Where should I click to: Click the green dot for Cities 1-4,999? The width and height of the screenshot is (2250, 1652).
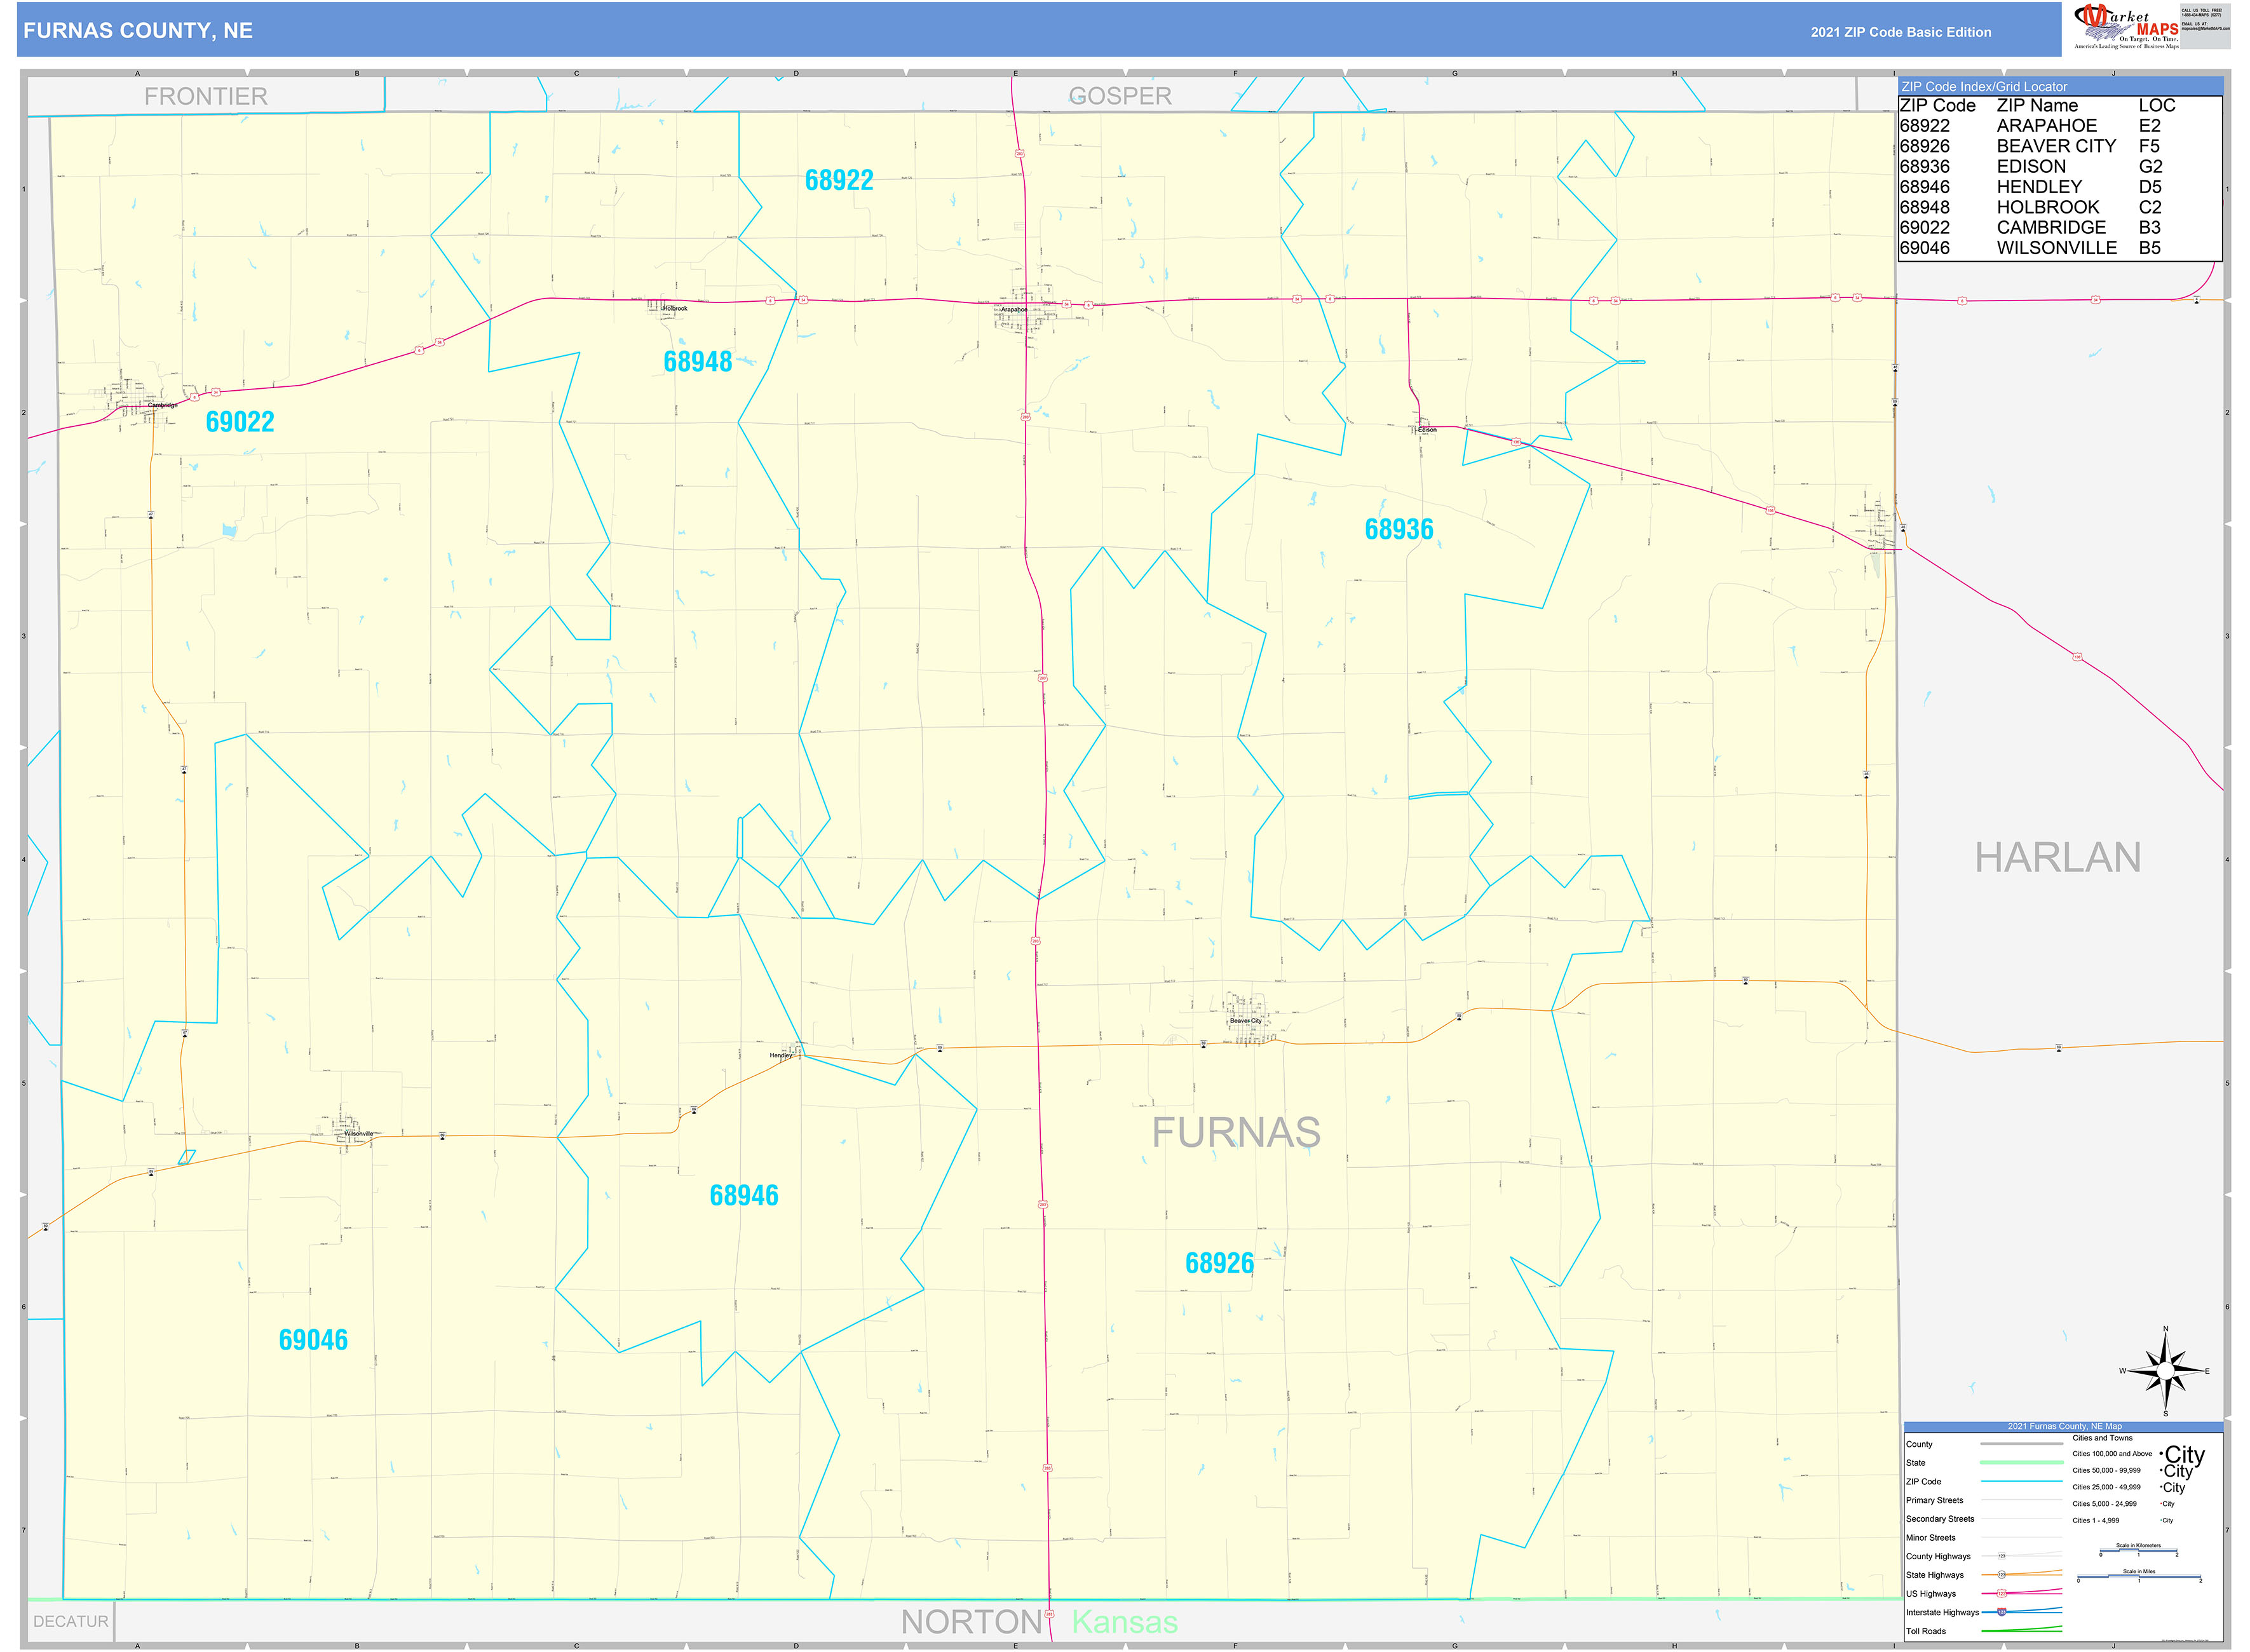coord(2160,1520)
